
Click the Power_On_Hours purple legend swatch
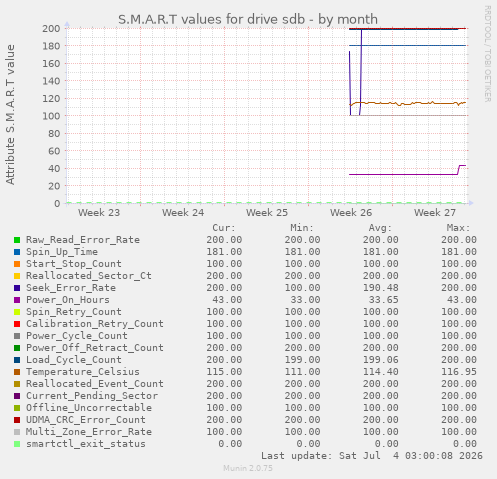tap(17, 300)
